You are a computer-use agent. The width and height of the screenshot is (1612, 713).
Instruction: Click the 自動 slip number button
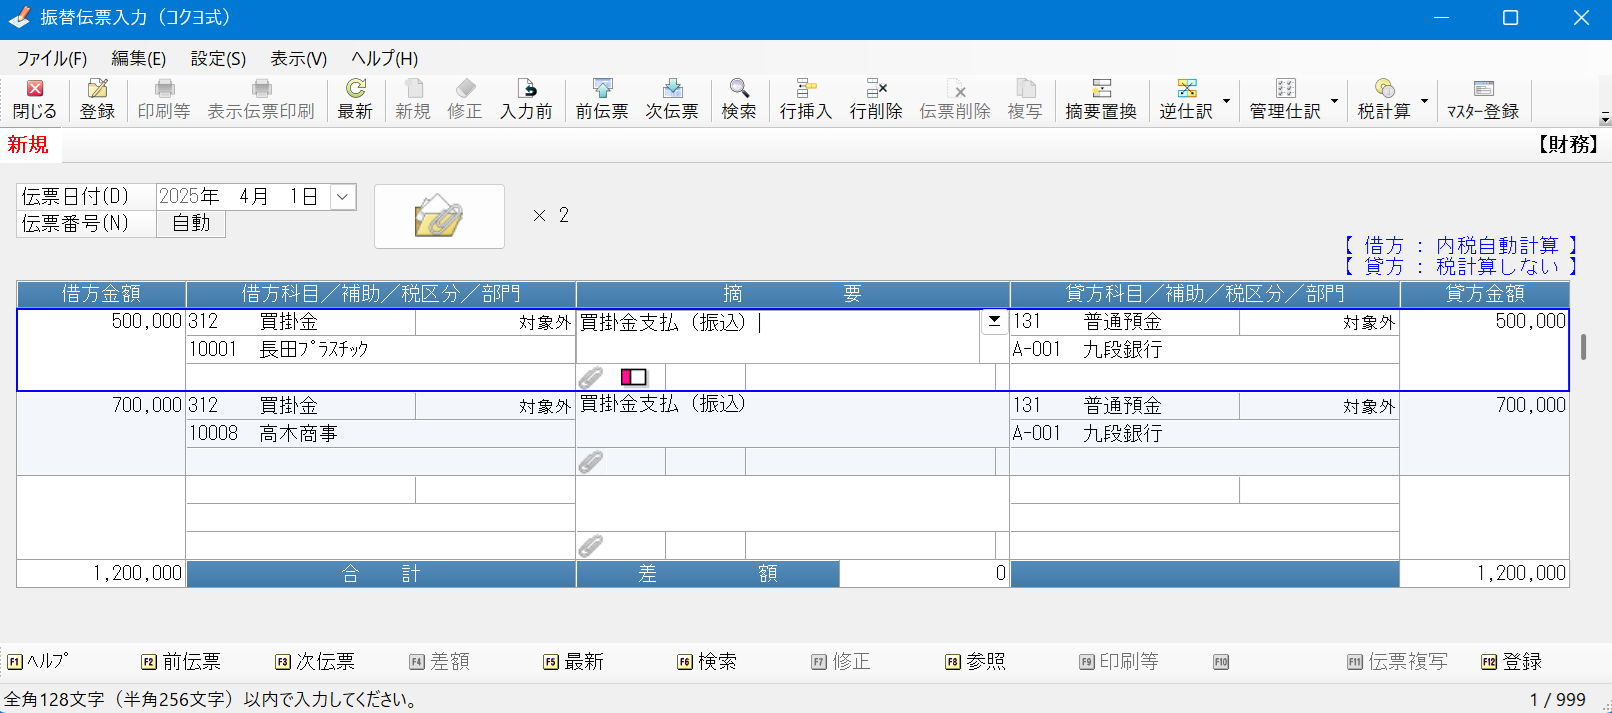tap(191, 224)
